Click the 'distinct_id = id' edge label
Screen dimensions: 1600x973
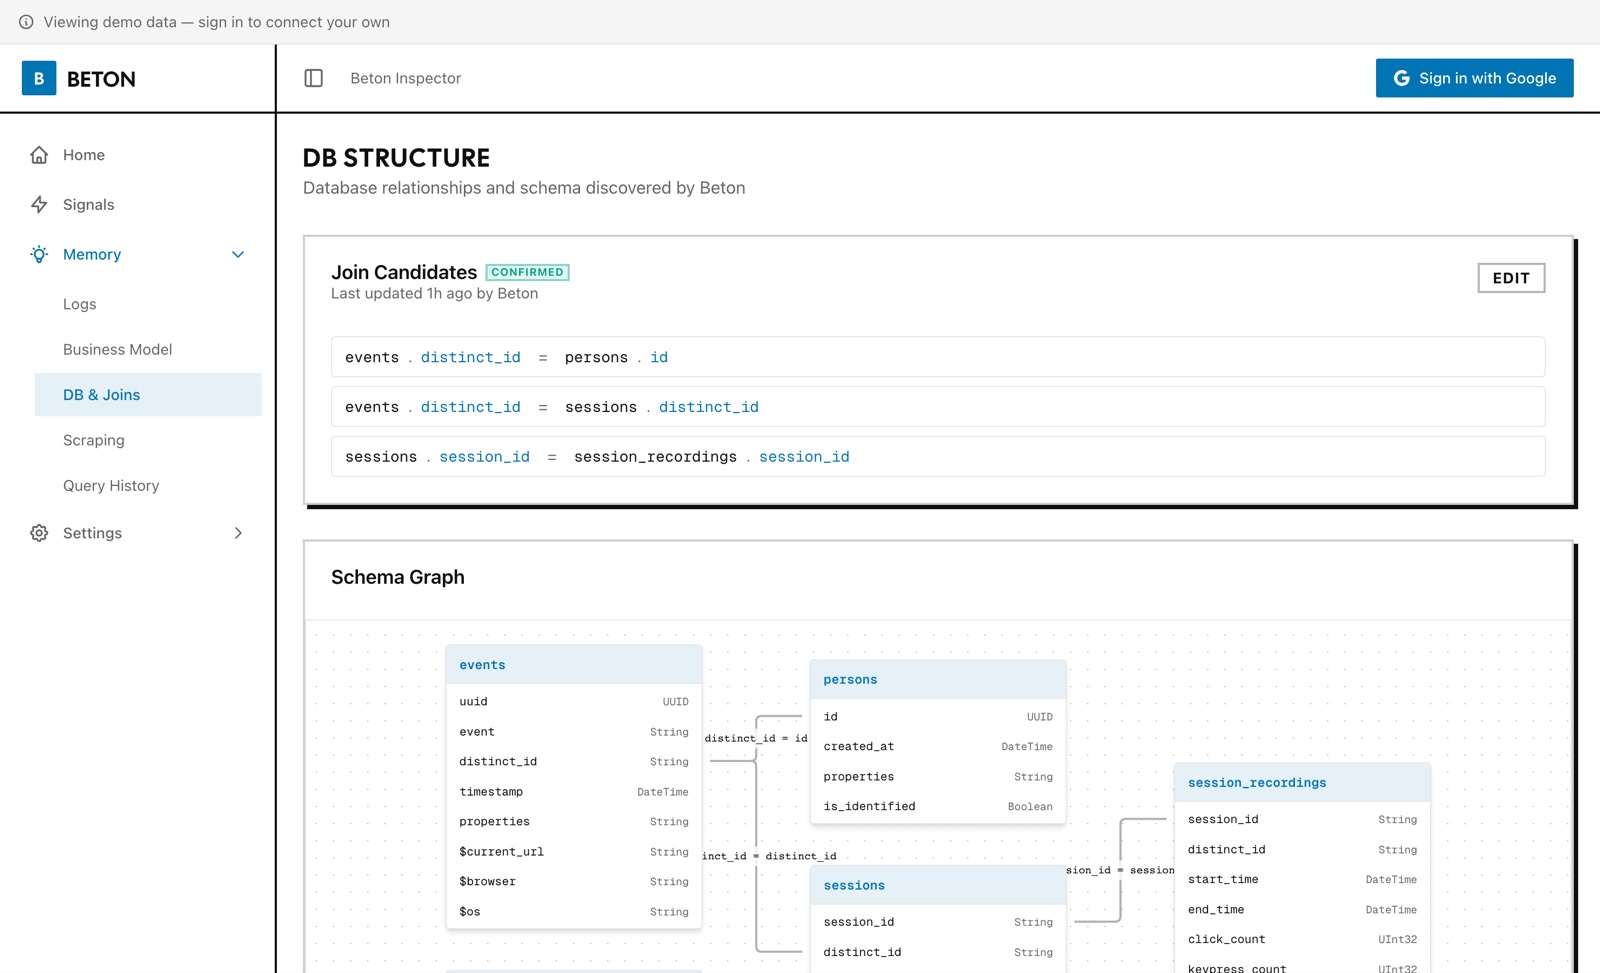(x=756, y=739)
